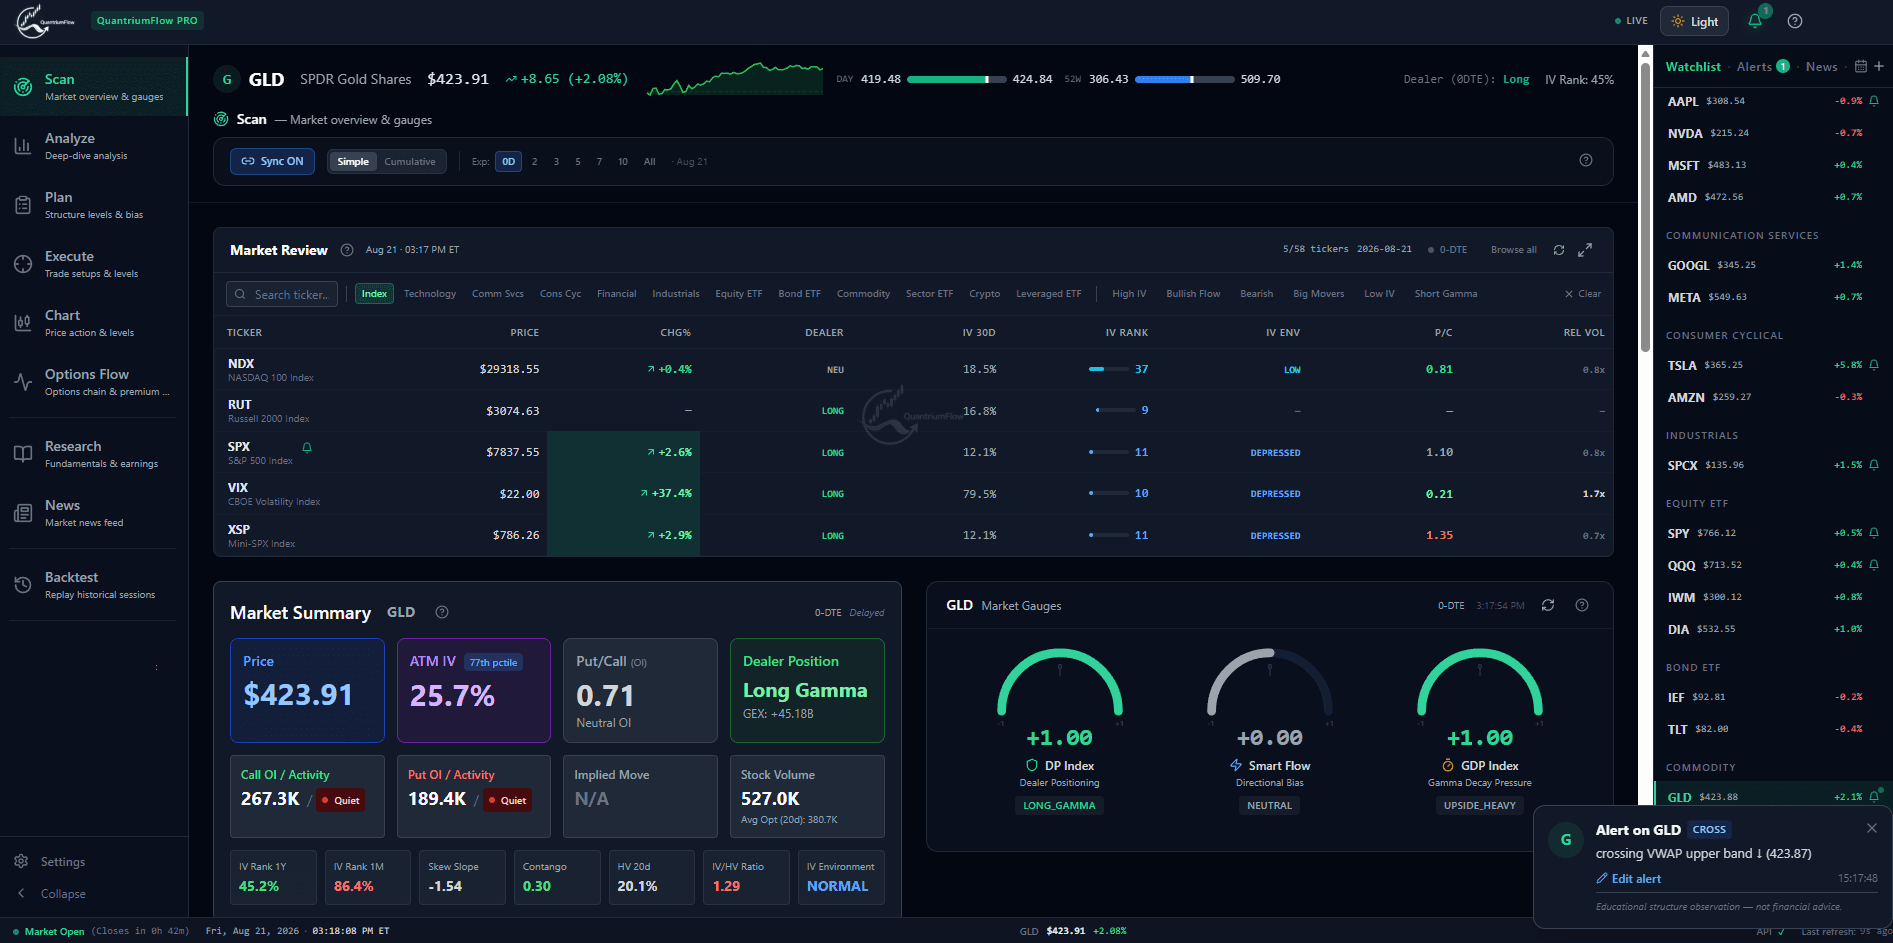Select the VIX row in Market Review
This screenshot has height=943, width=1893.
tap(913, 494)
